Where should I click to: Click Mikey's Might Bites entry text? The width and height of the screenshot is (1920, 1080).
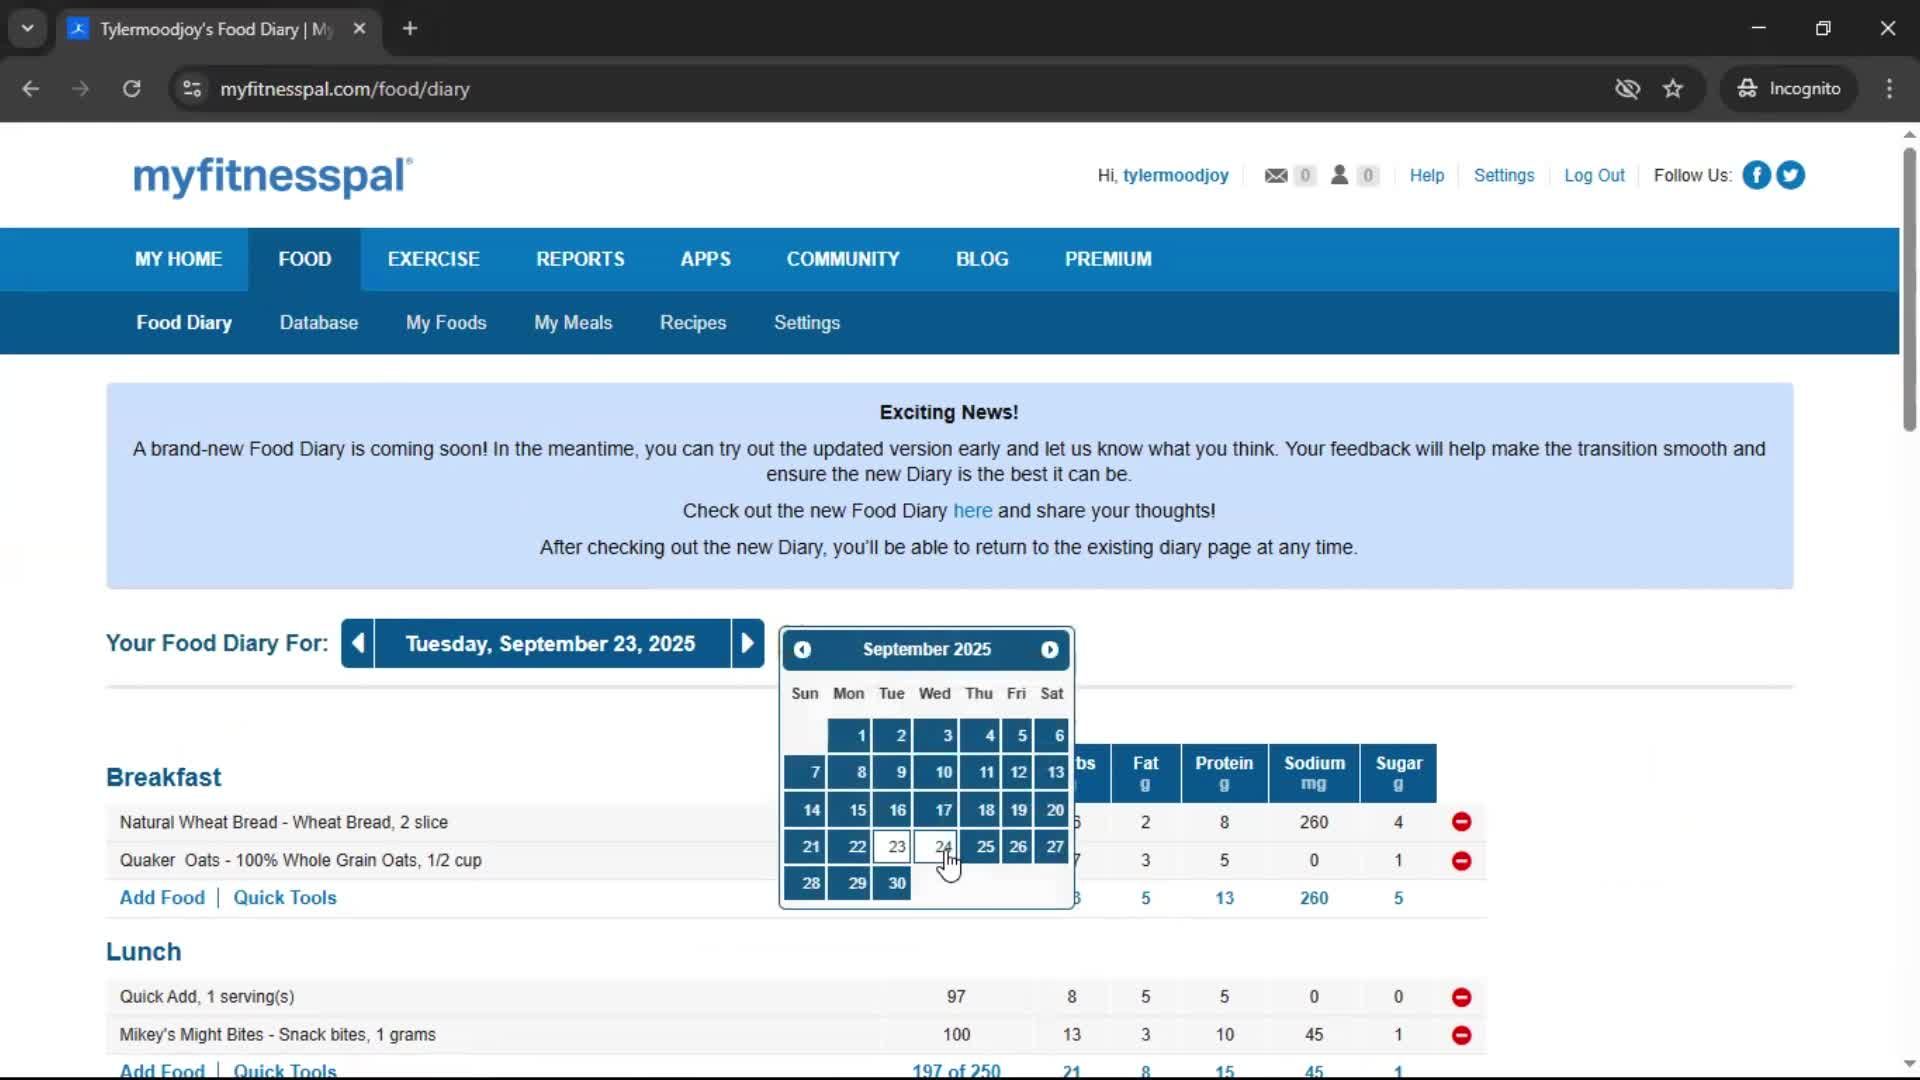(x=277, y=1035)
